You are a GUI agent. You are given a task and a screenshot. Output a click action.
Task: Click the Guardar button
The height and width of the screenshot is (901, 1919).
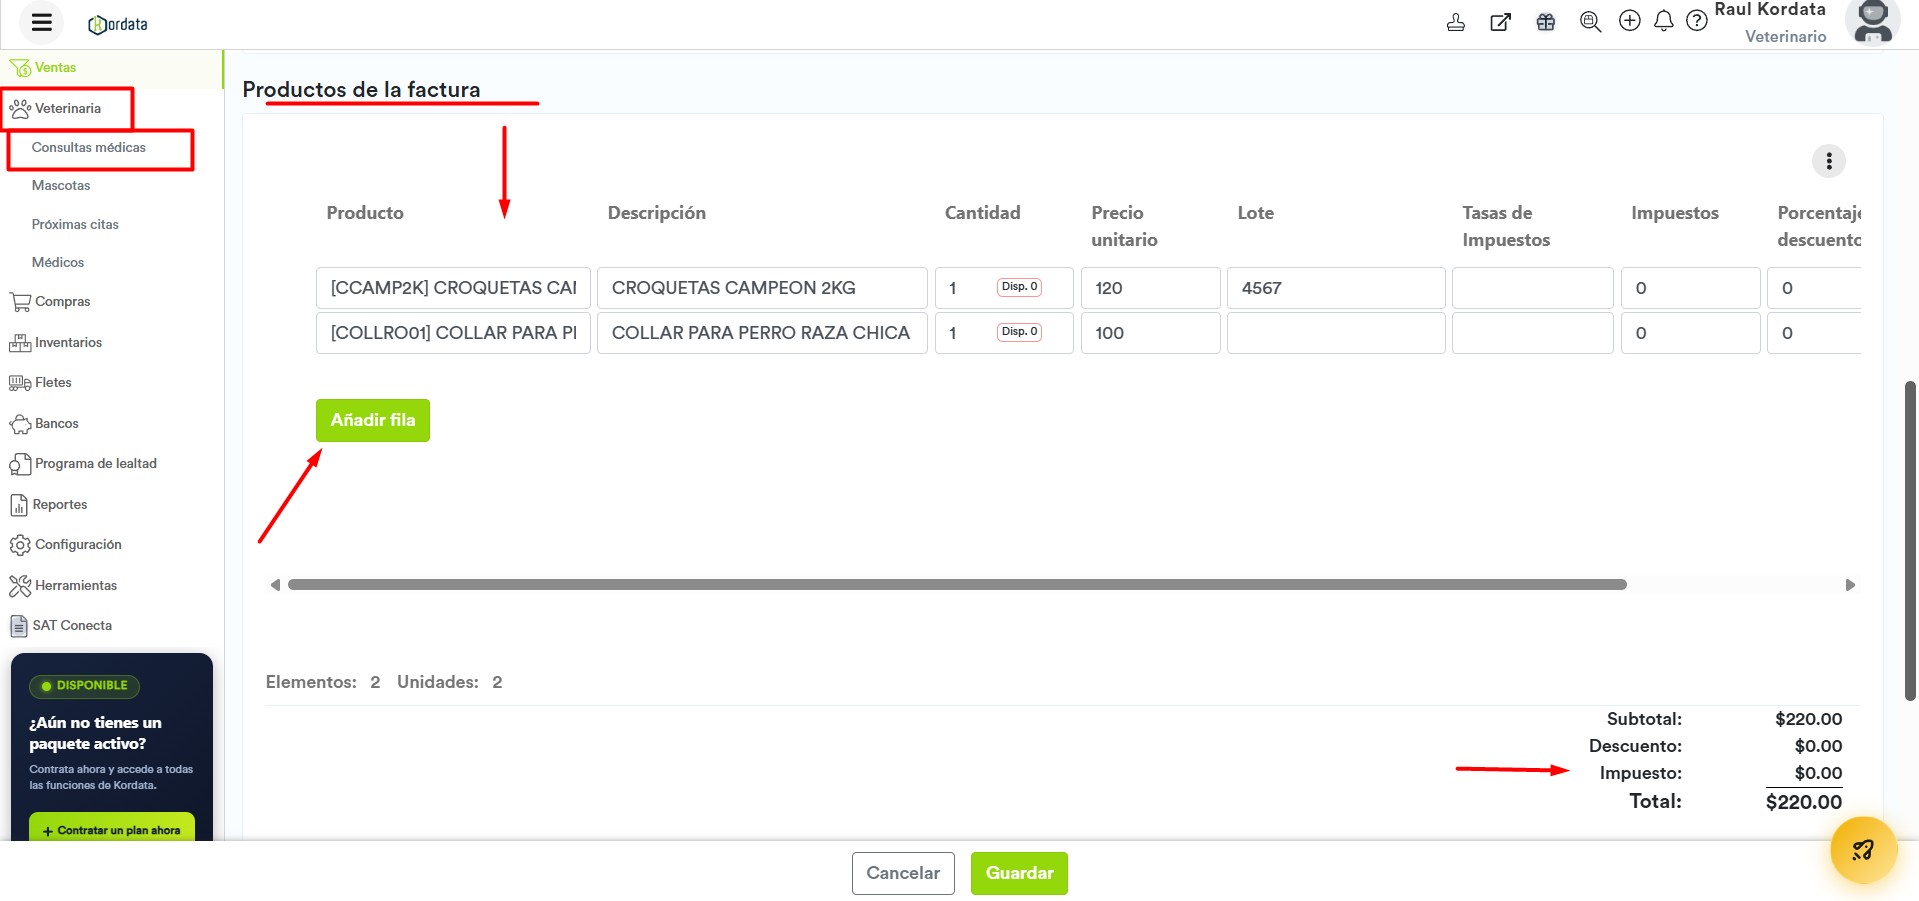click(1019, 874)
